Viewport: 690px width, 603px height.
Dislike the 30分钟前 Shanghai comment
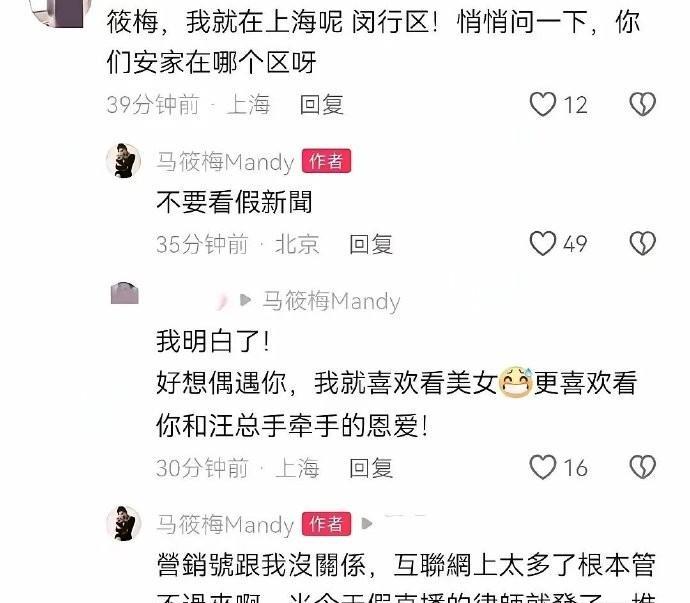(x=642, y=467)
